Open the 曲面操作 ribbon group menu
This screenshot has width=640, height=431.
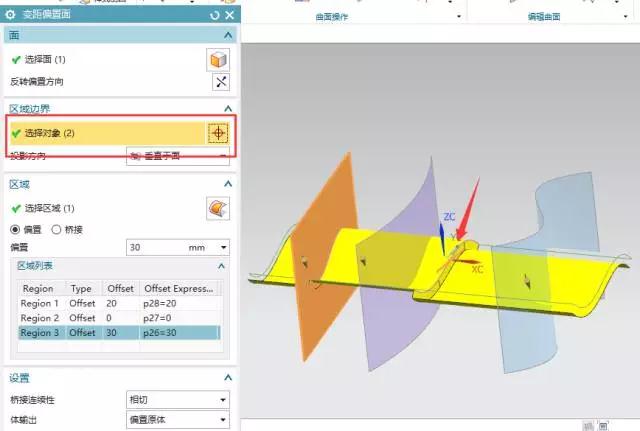pyautogui.click(x=459, y=17)
